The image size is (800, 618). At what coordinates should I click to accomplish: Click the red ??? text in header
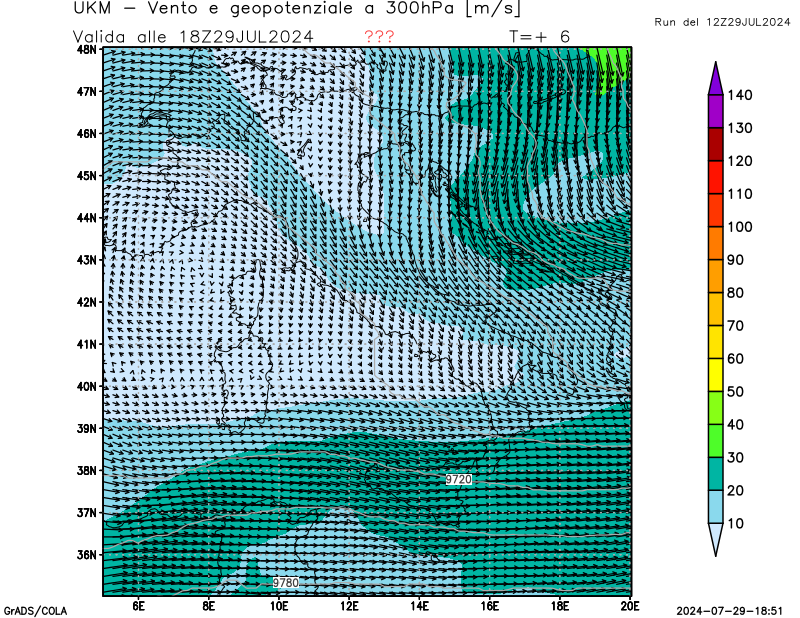coord(379,37)
